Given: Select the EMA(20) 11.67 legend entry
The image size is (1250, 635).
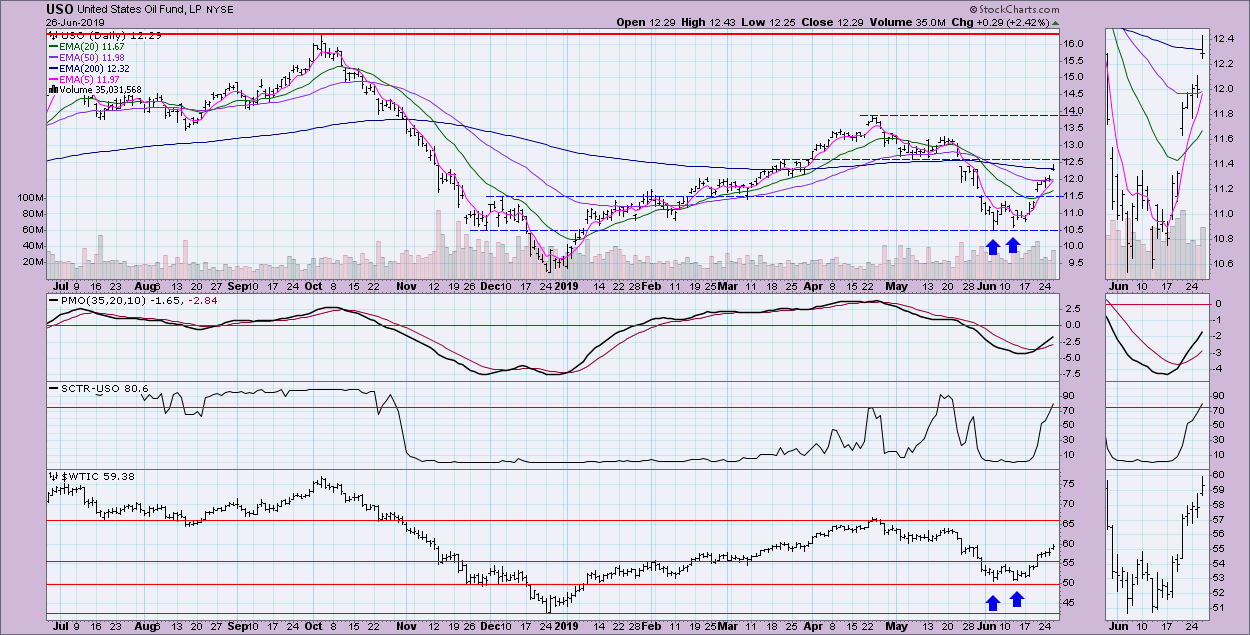Looking at the screenshot, I should click(91, 46).
